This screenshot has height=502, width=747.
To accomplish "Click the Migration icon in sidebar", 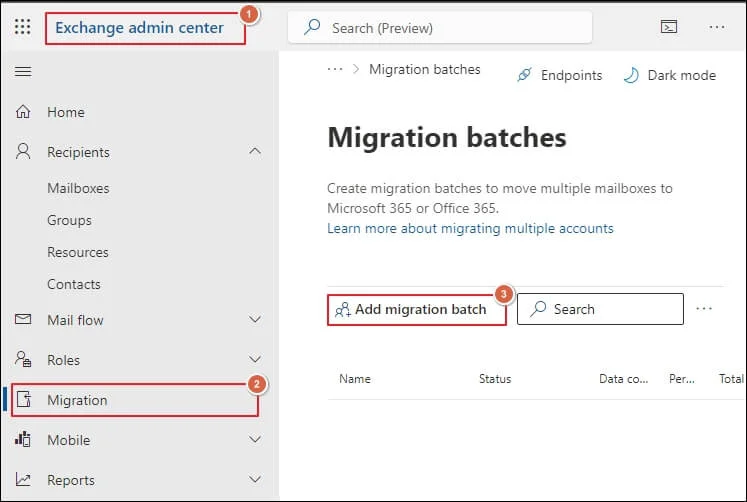I will 24,399.
